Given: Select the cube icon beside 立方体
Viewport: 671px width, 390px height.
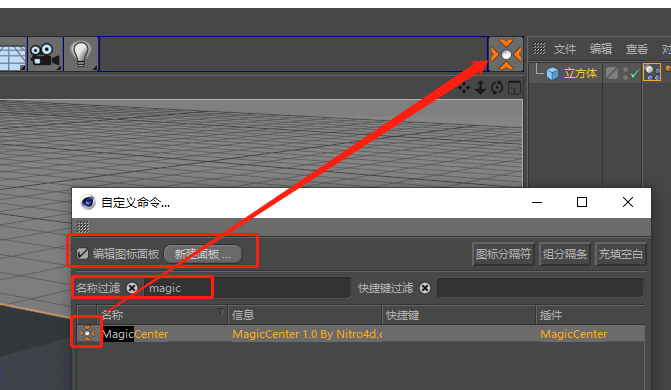Looking at the screenshot, I should [552, 74].
